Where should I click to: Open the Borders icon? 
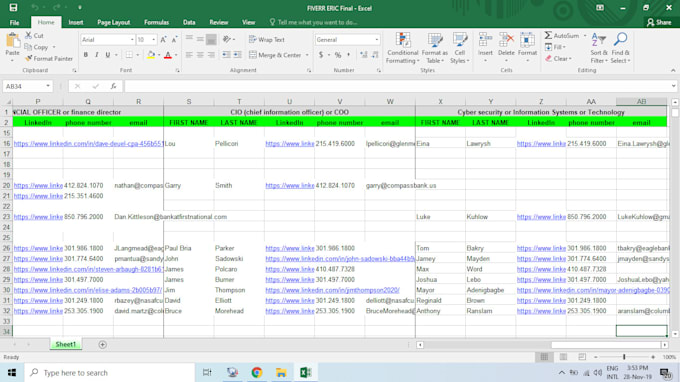[129, 55]
